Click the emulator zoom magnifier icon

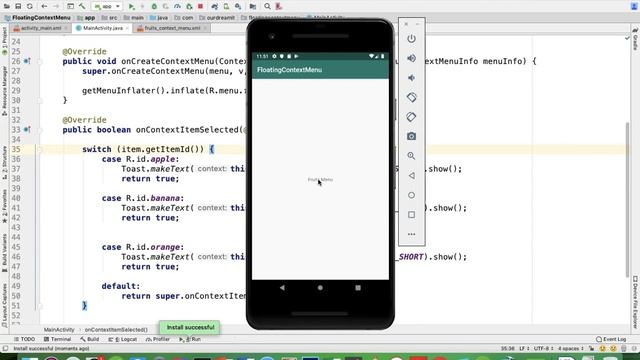click(x=411, y=156)
